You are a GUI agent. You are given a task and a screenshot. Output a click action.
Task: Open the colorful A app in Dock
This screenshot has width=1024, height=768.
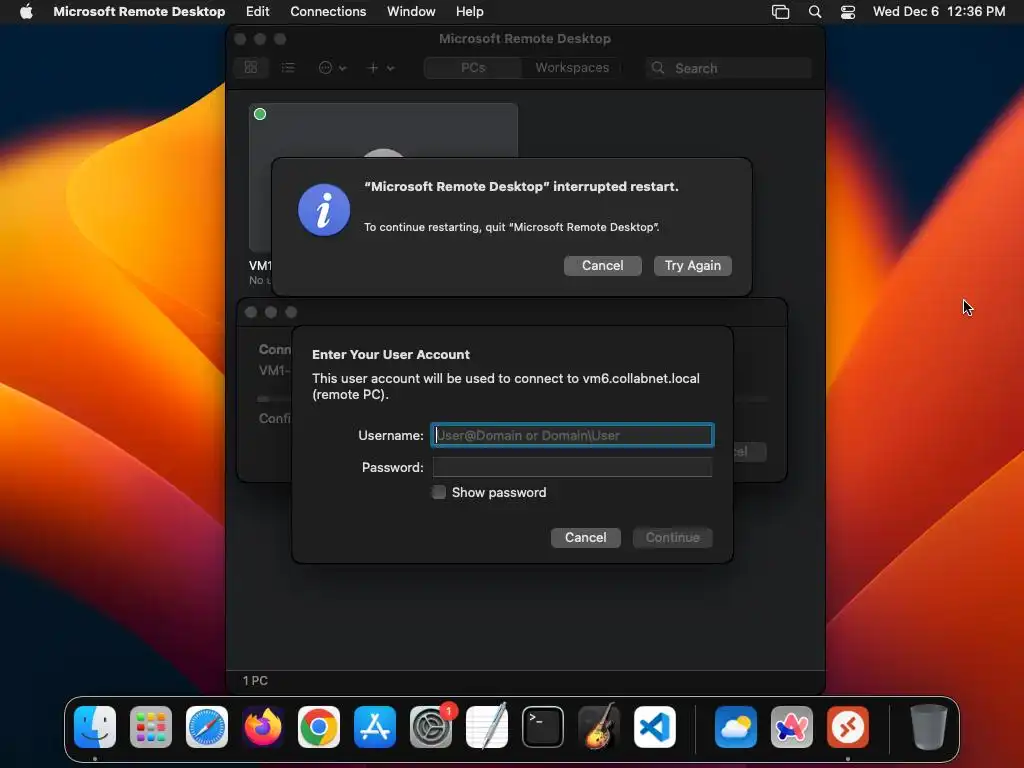792,726
